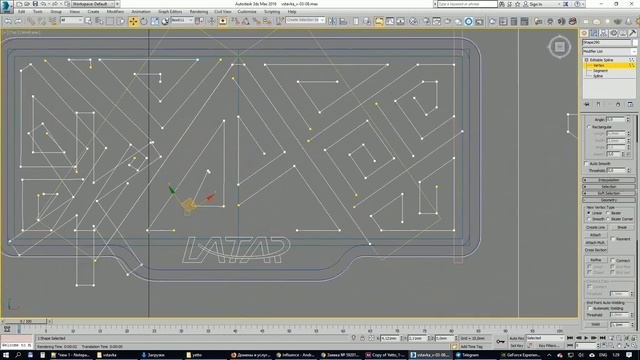This screenshot has height=360, width=640.
Task: Click the ViewCube in the viewport
Action: pyautogui.click(x=559, y=47)
